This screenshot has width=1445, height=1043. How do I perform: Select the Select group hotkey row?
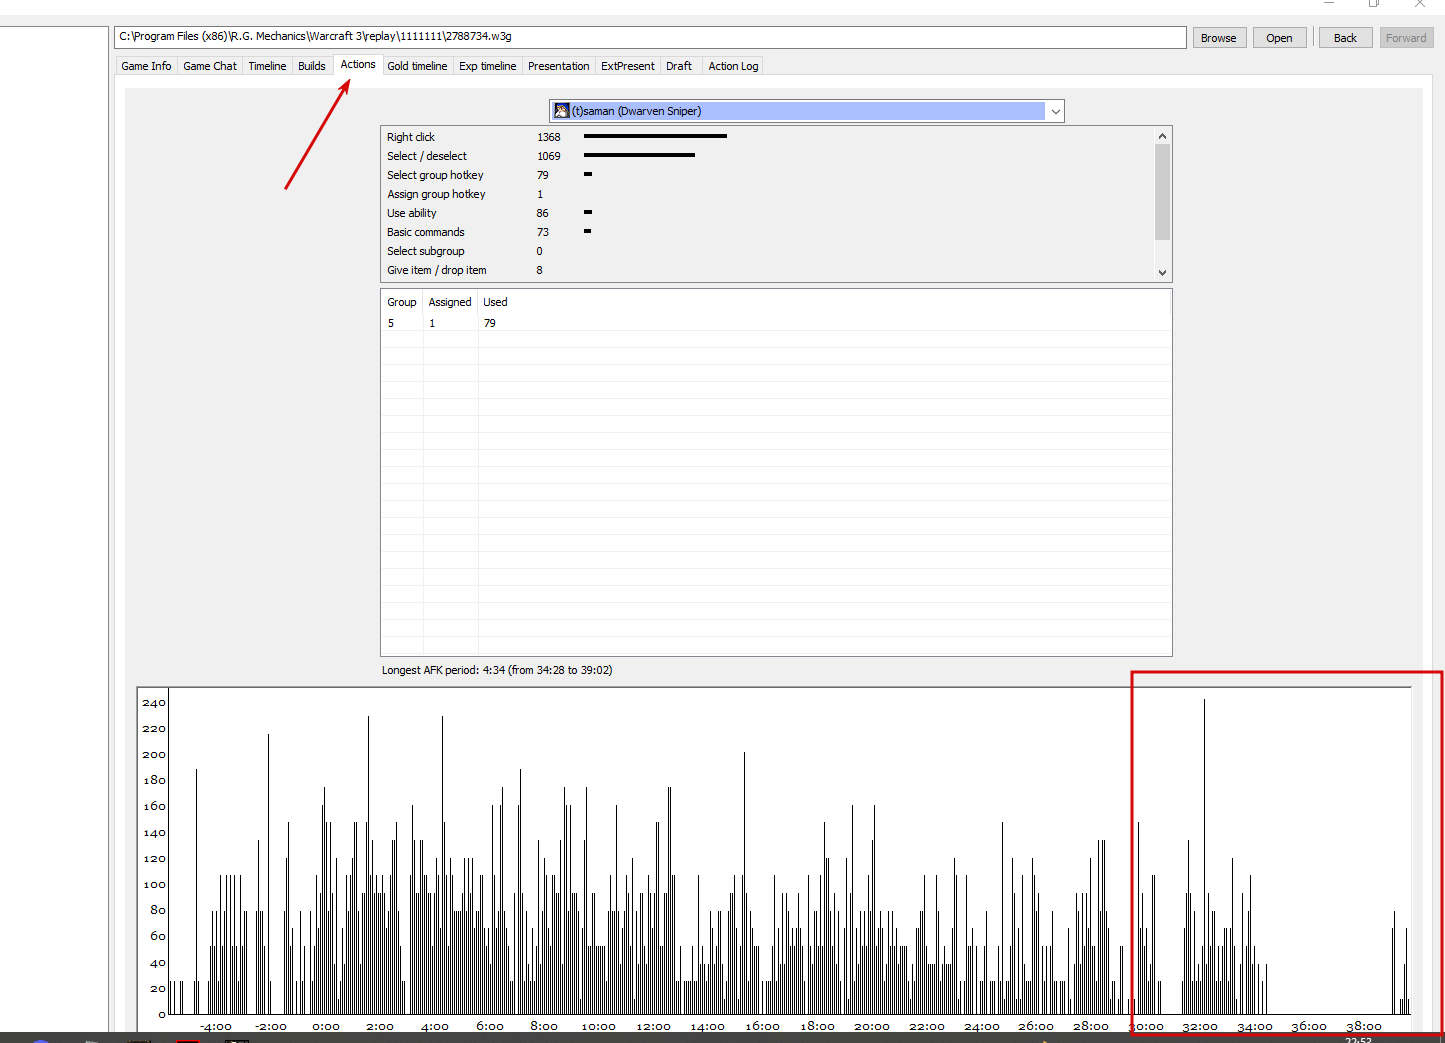[x=767, y=175]
